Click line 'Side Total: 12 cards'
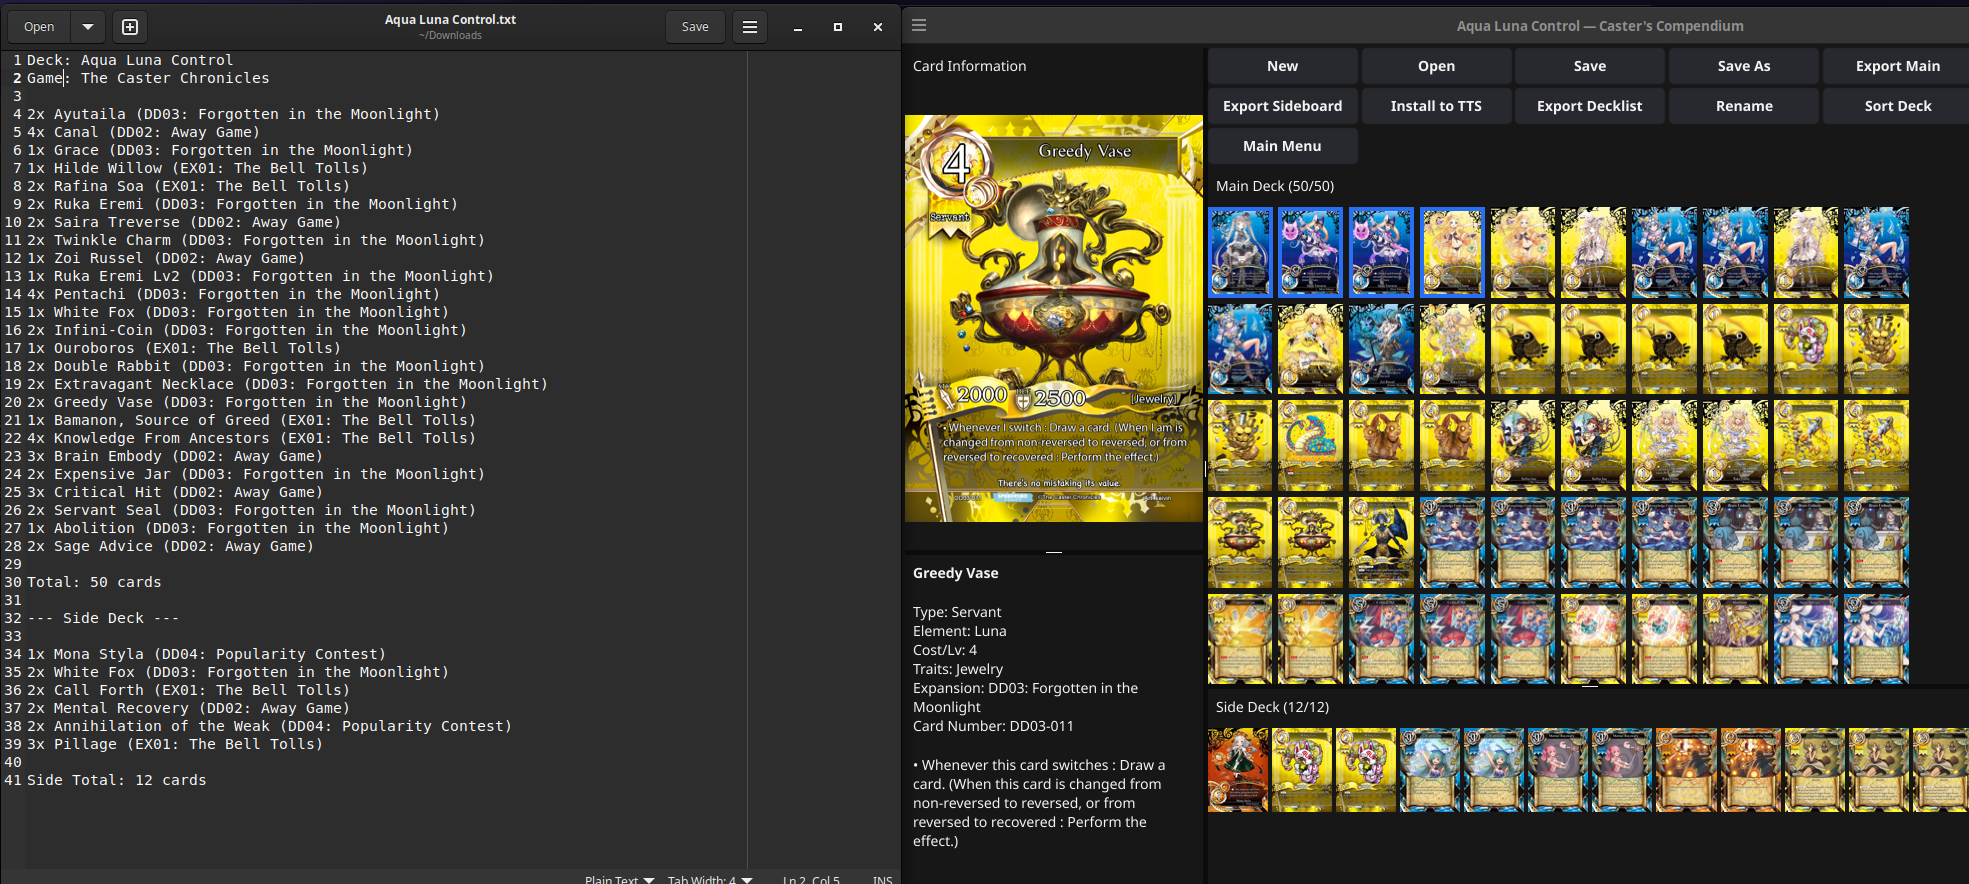 [116, 780]
